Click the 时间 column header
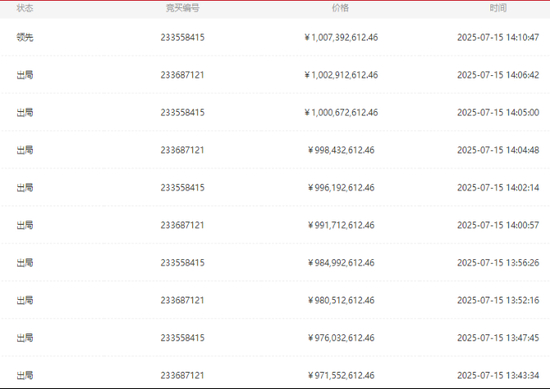This screenshot has width=550, height=389. point(498,8)
